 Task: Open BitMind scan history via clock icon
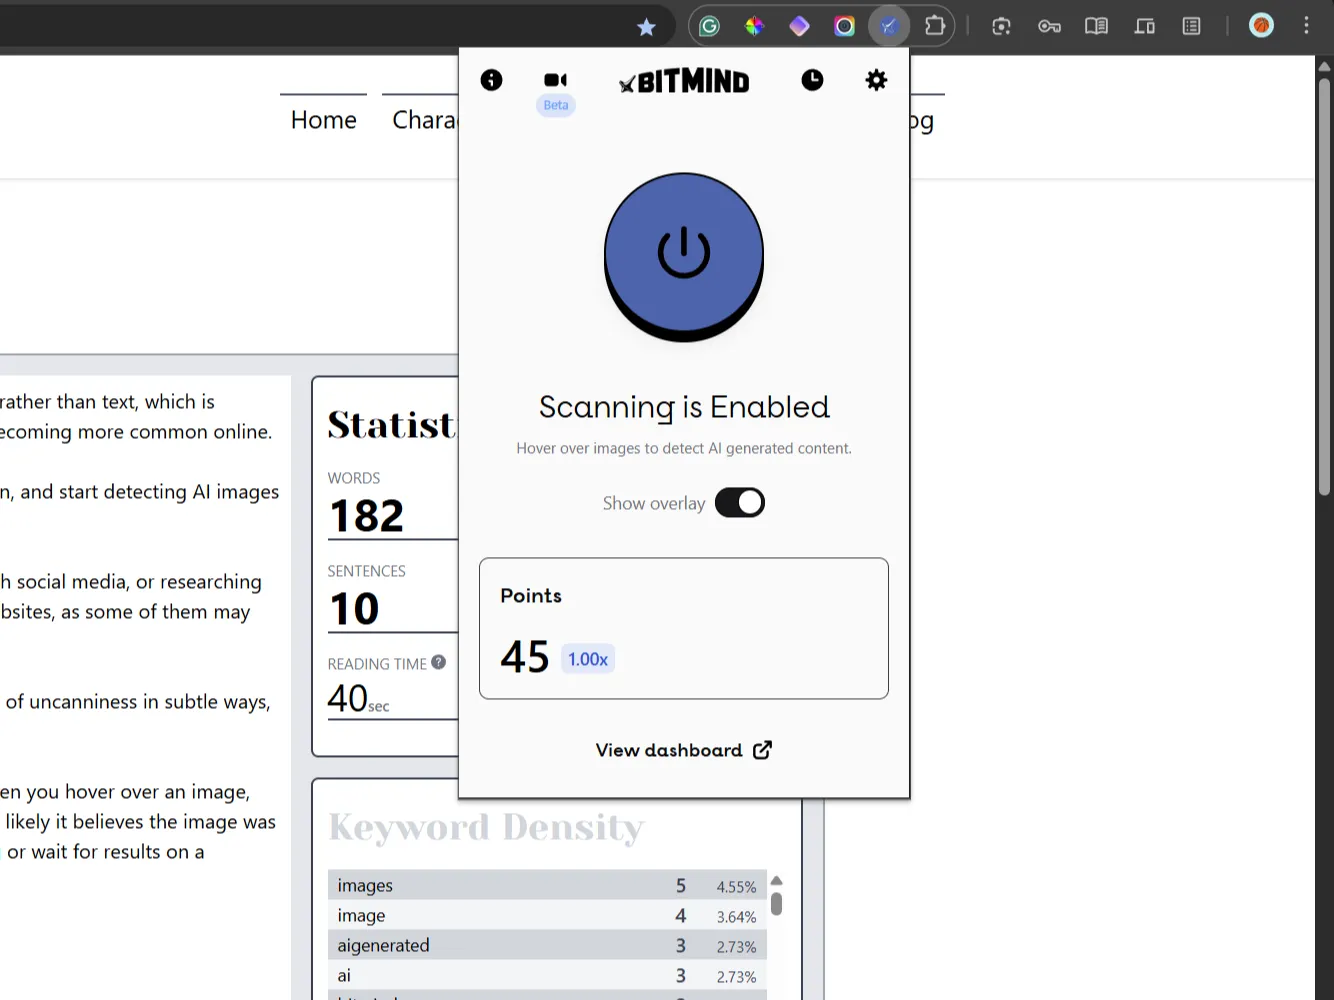tap(812, 80)
